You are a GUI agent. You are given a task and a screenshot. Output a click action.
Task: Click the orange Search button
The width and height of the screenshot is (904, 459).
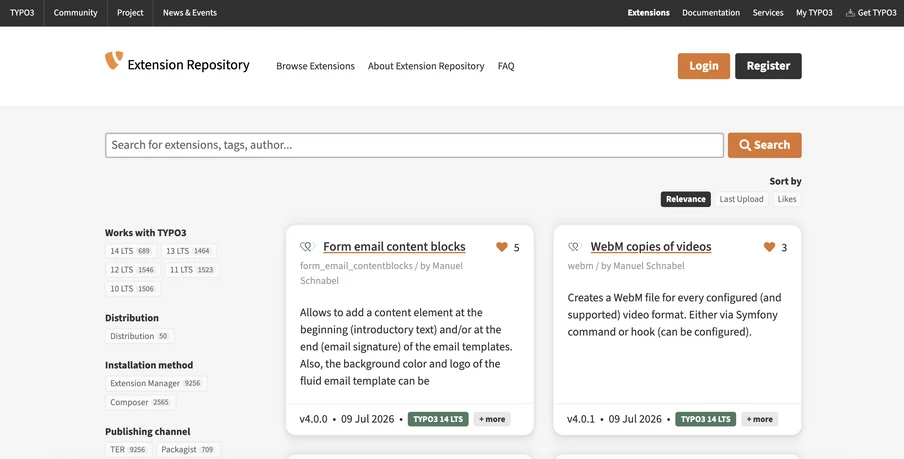click(x=764, y=145)
